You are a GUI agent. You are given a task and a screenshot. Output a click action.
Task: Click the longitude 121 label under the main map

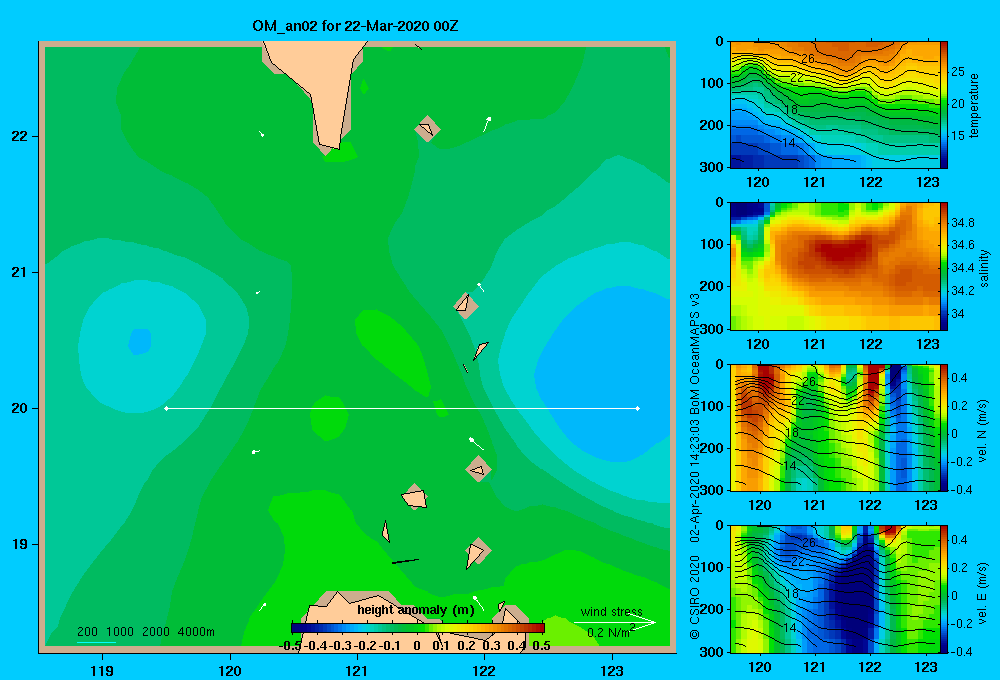tap(357, 670)
